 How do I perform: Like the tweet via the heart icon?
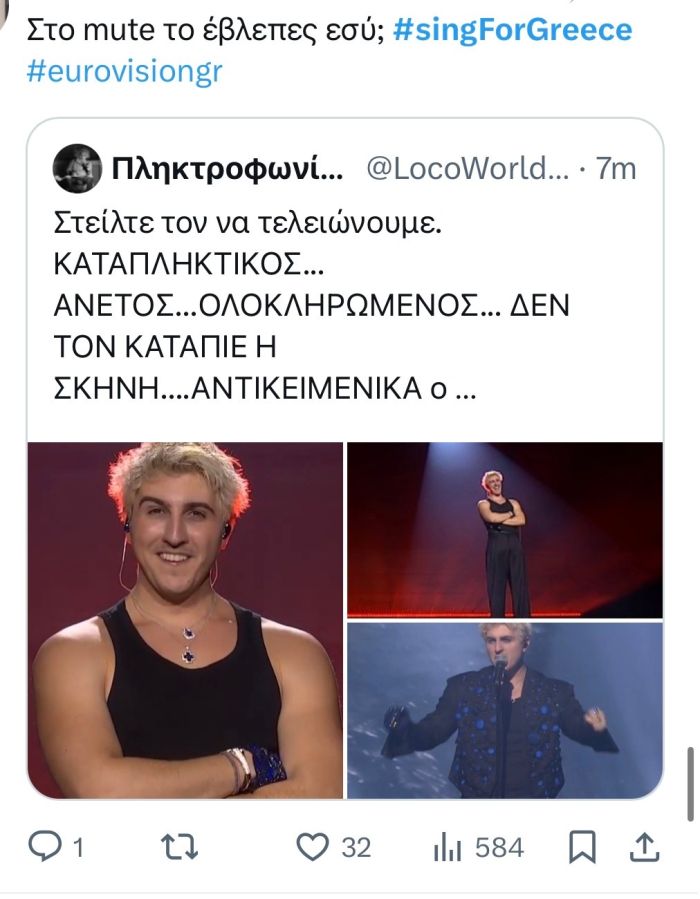pyautogui.click(x=312, y=847)
